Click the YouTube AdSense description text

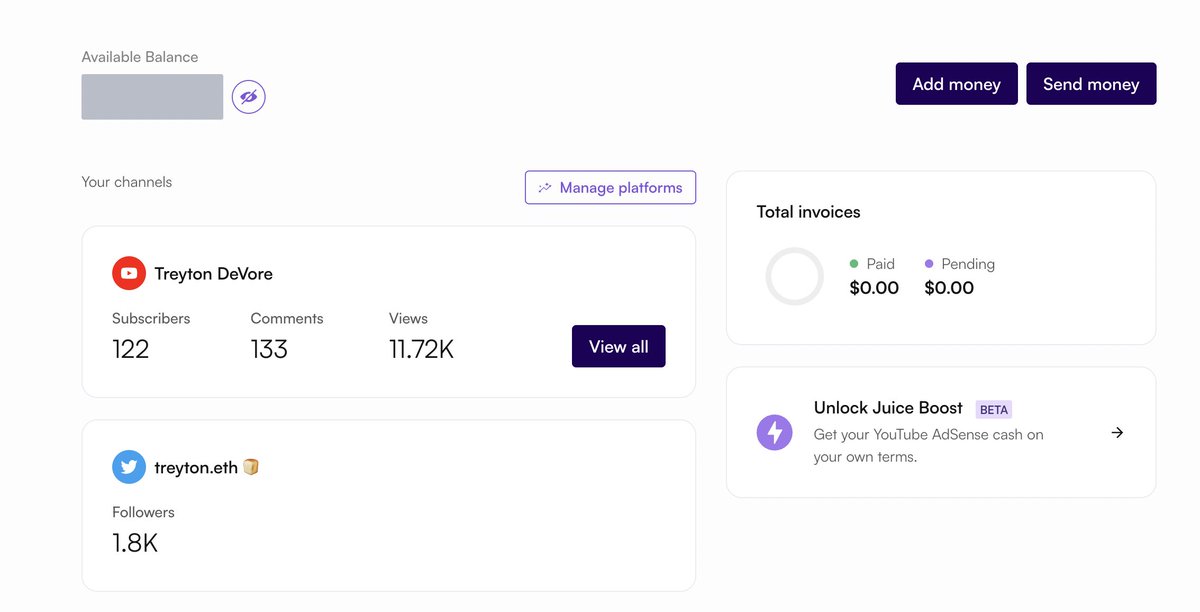pyautogui.click(x=929, y=446)
